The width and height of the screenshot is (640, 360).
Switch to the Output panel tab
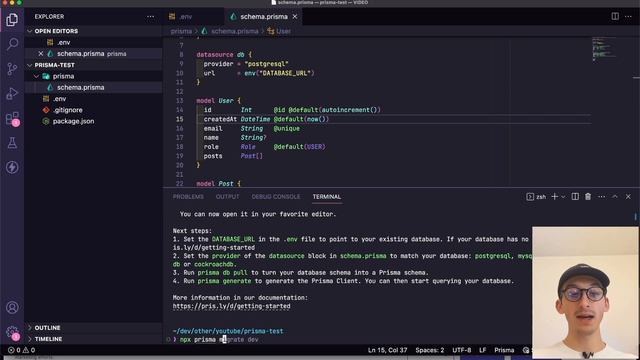point(227,197)
